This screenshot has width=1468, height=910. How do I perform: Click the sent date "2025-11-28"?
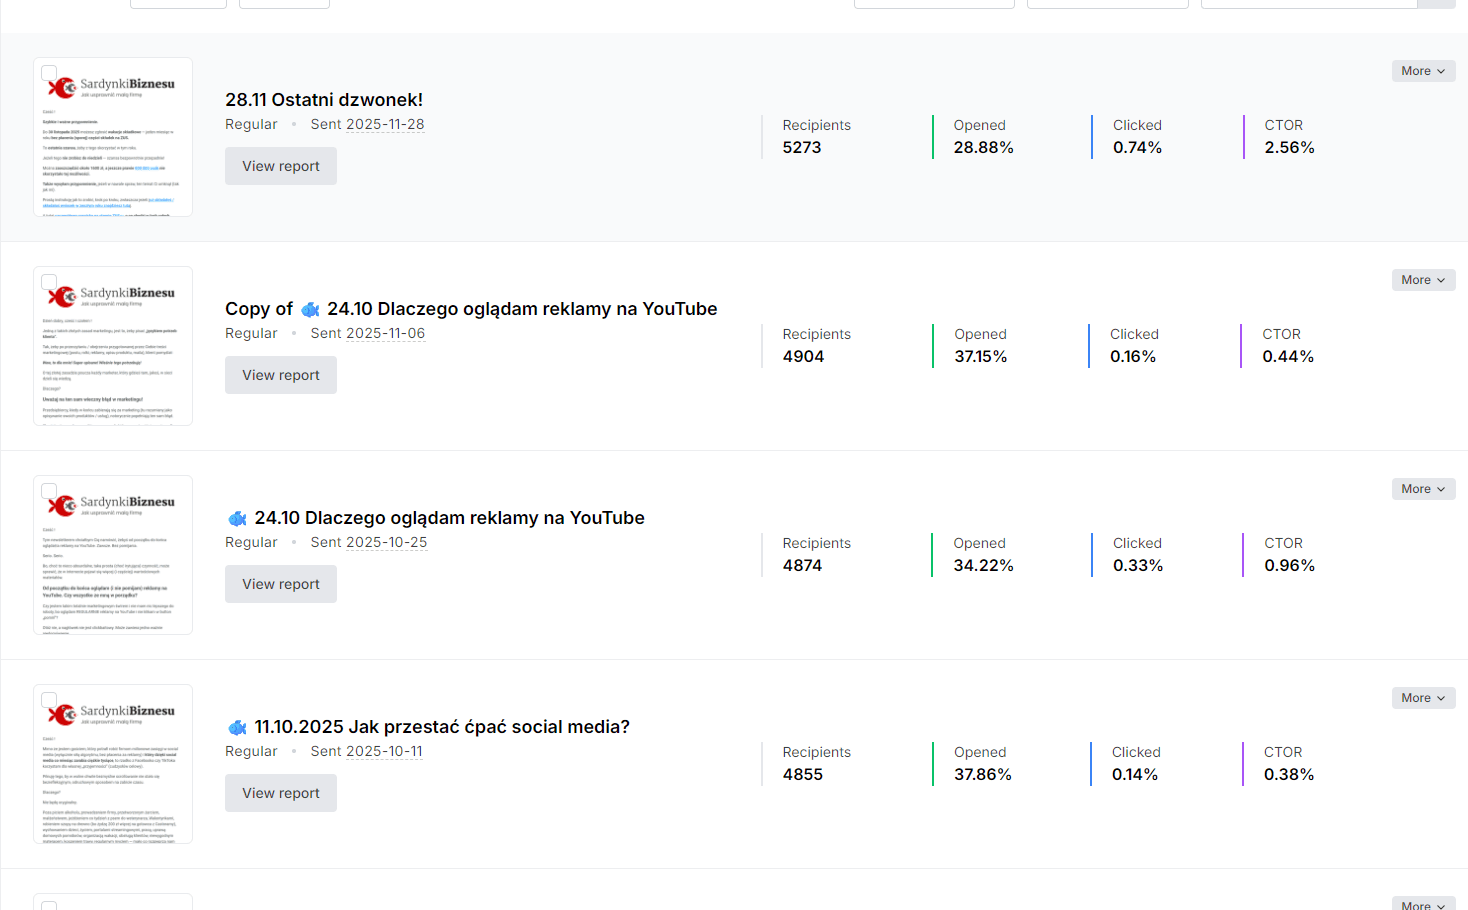click(385, 125)
